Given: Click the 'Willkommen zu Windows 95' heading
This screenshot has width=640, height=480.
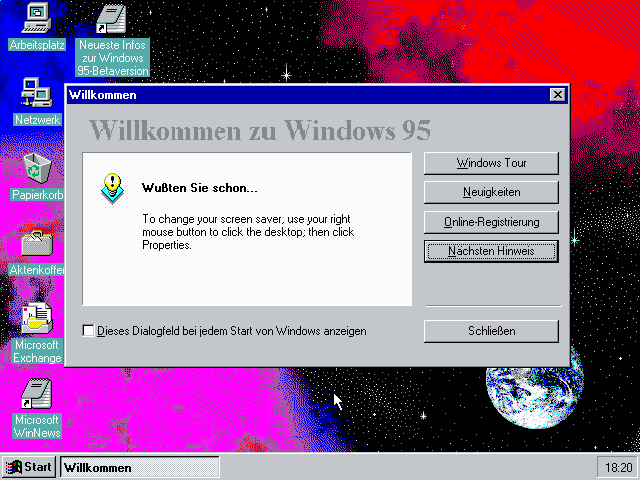Looking at the screenshot, I should [x=260, y=130].
